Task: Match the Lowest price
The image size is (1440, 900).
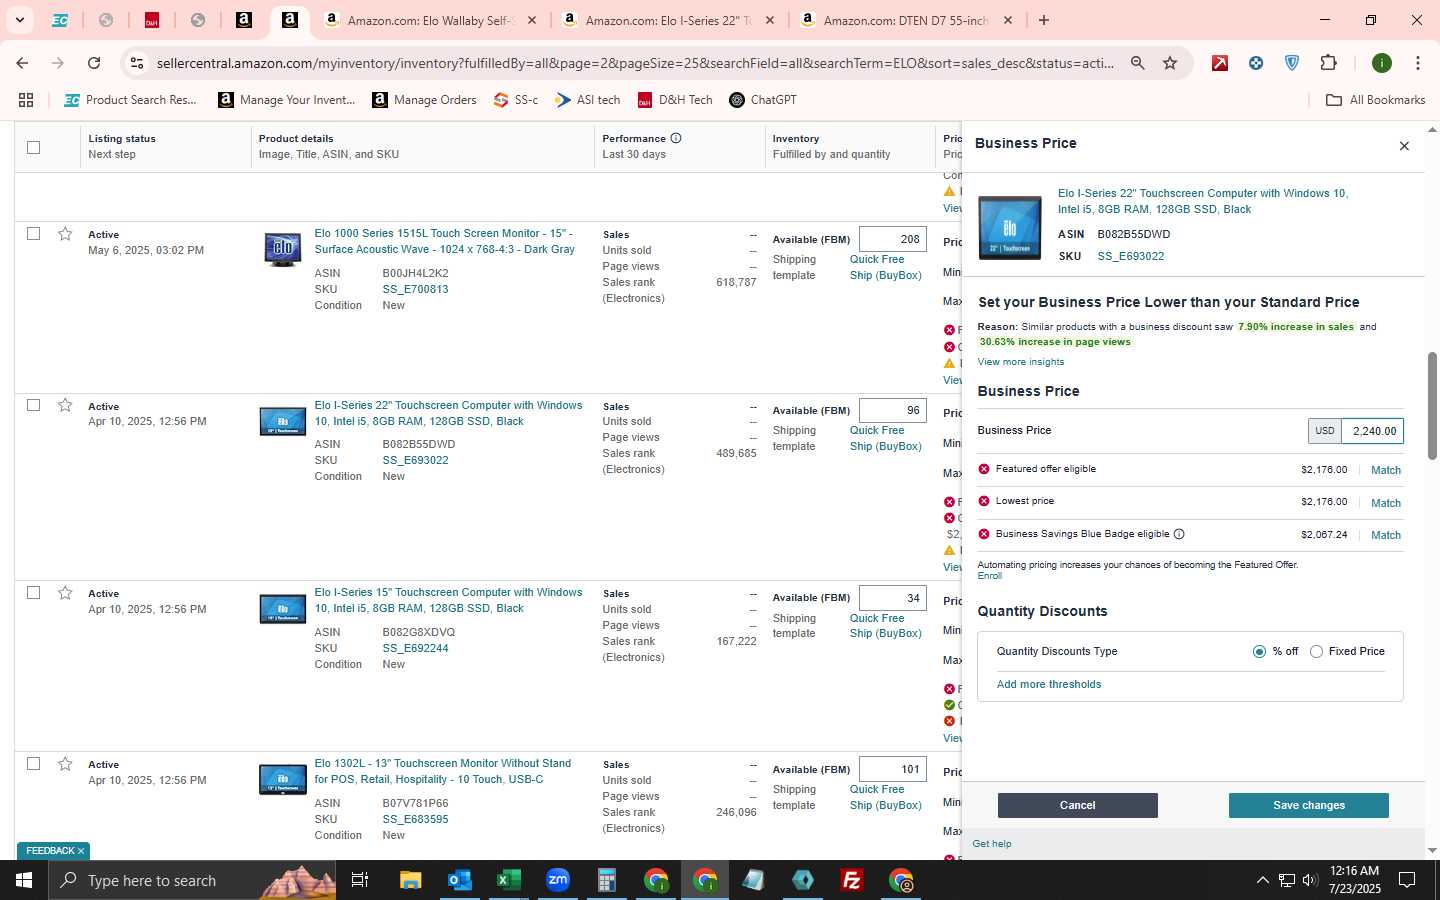Action: pos(1385,503)
